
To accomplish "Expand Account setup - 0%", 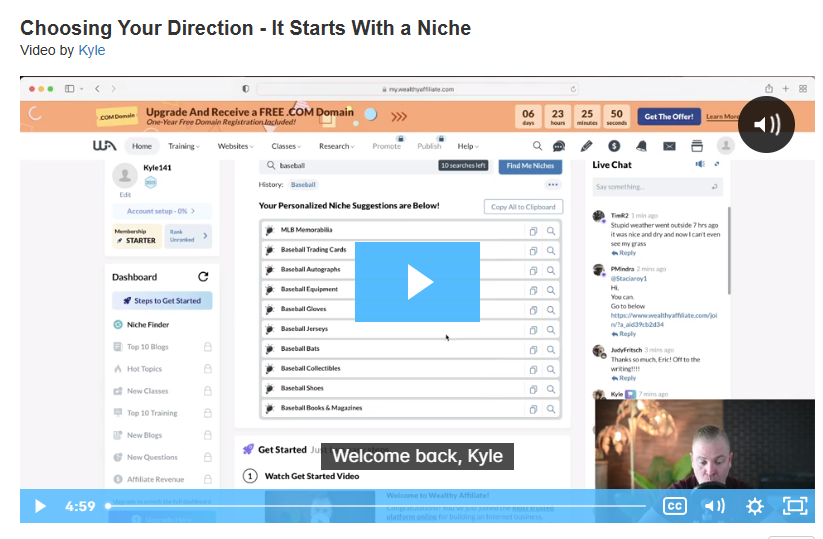I will point(162,211).
